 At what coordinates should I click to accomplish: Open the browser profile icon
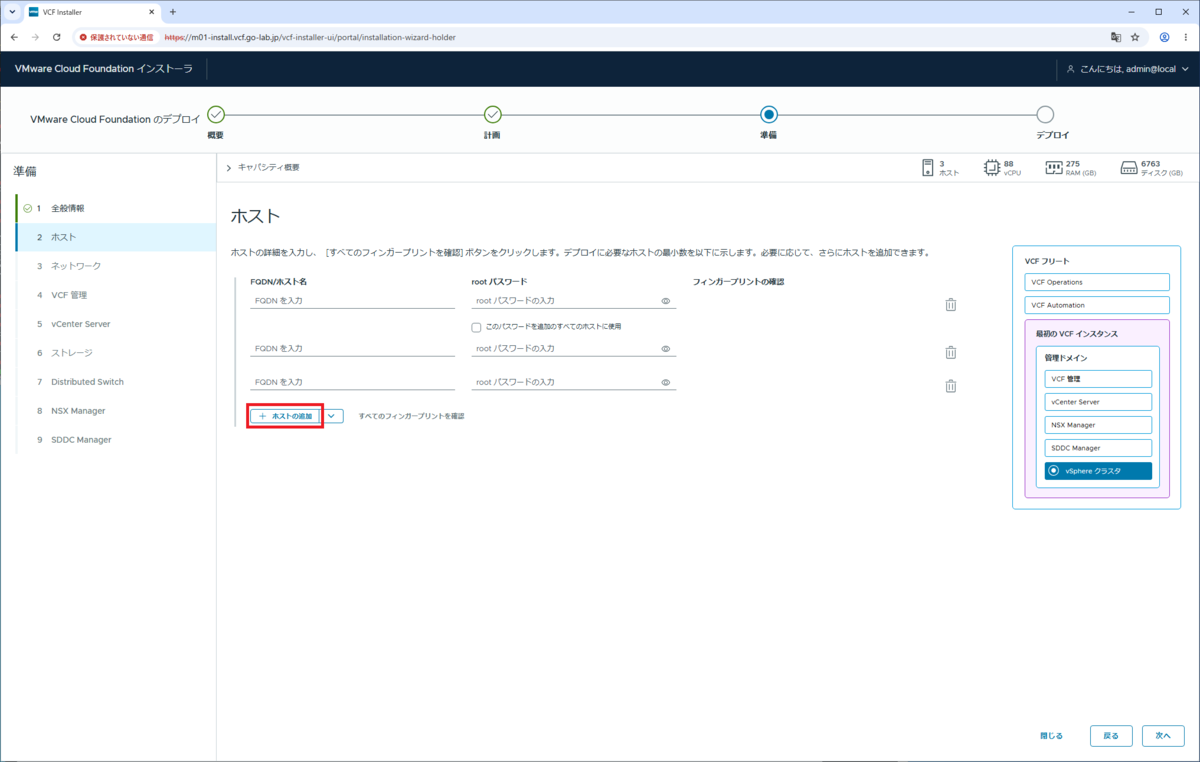coord(1165,37)
